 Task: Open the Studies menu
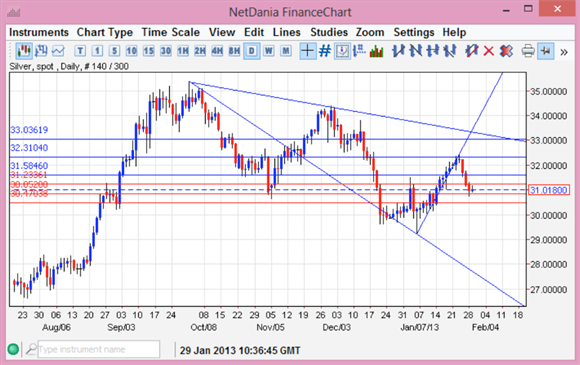329,32
